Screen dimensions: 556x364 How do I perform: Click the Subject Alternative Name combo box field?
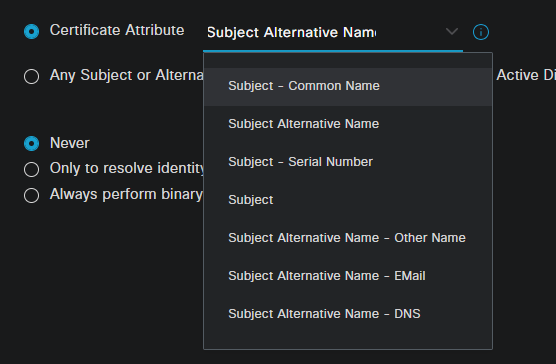pos(333,33)
